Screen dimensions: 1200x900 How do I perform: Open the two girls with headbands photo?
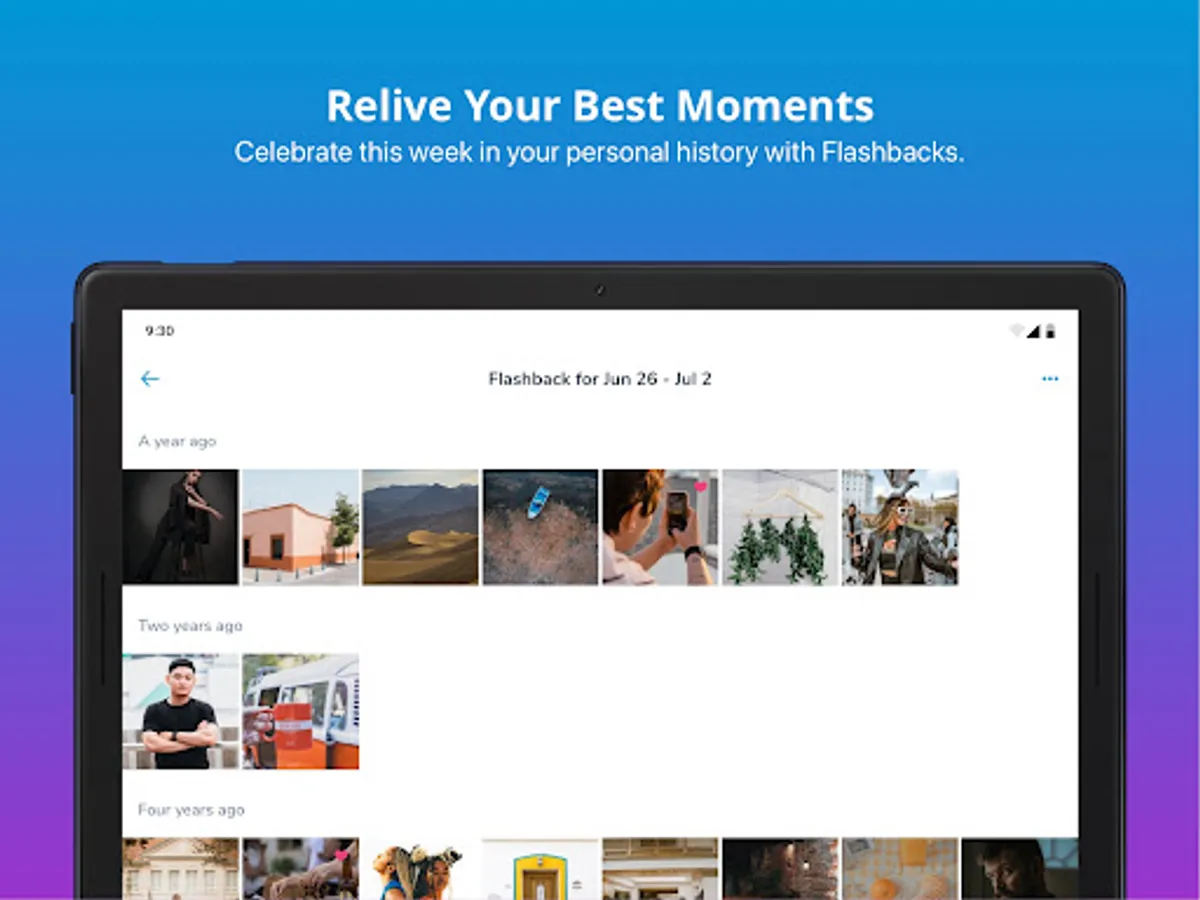coord(420,868)
